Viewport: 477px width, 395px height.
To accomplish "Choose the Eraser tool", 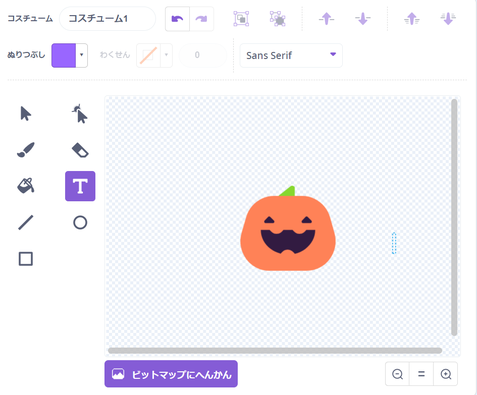I will click(x=80, y=150).
